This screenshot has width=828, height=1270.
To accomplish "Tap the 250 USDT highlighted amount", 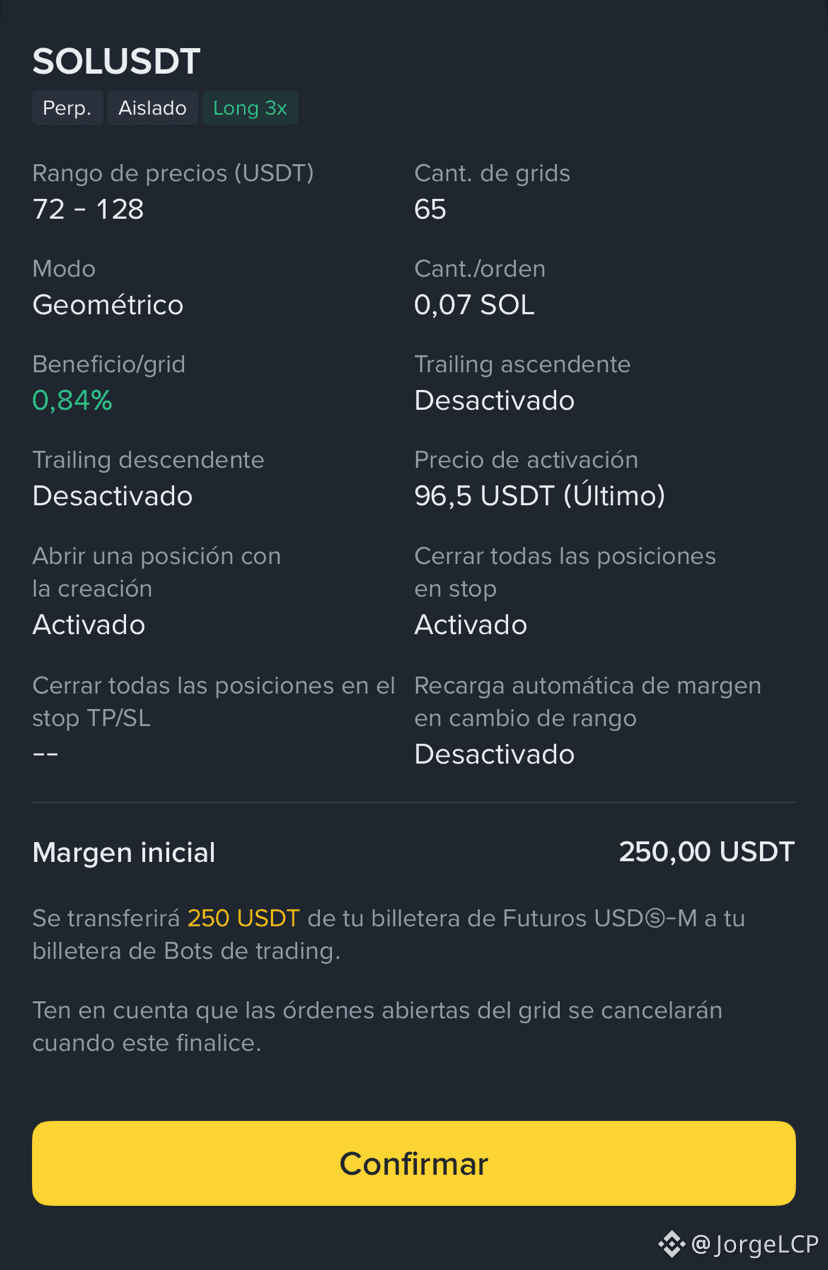I will [243, 918].
